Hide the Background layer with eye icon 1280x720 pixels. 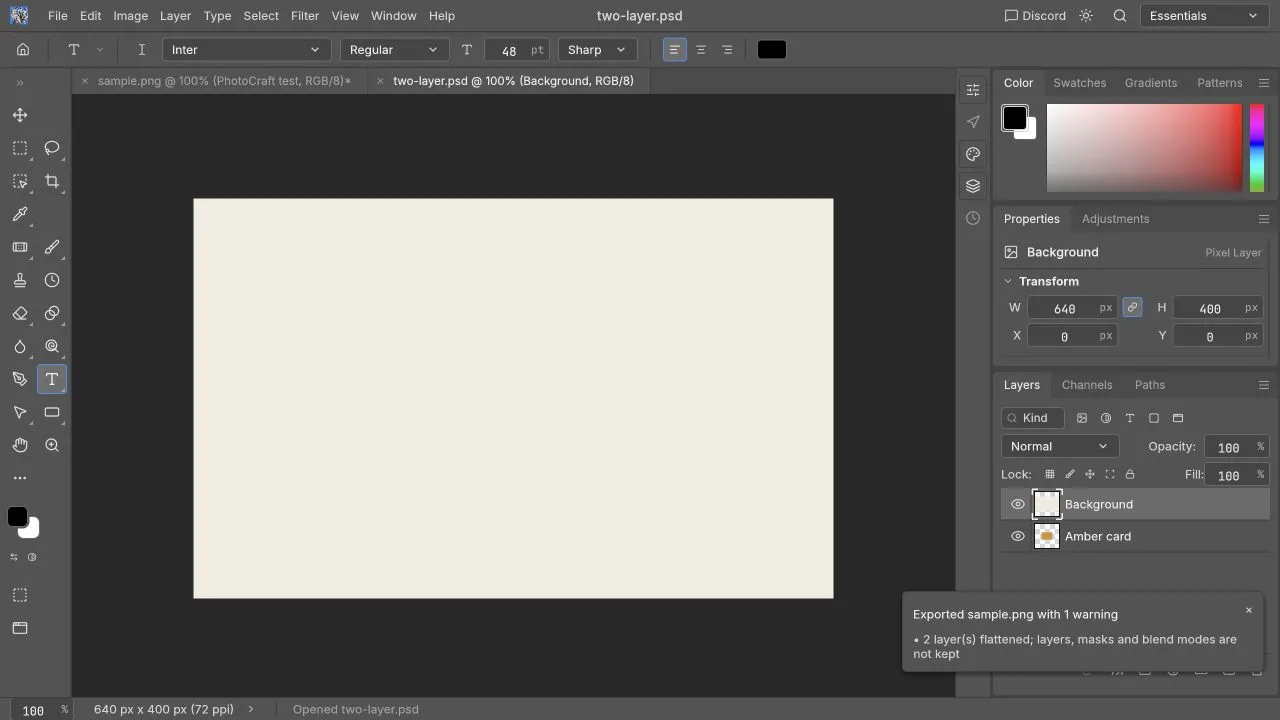point(1018,504)
